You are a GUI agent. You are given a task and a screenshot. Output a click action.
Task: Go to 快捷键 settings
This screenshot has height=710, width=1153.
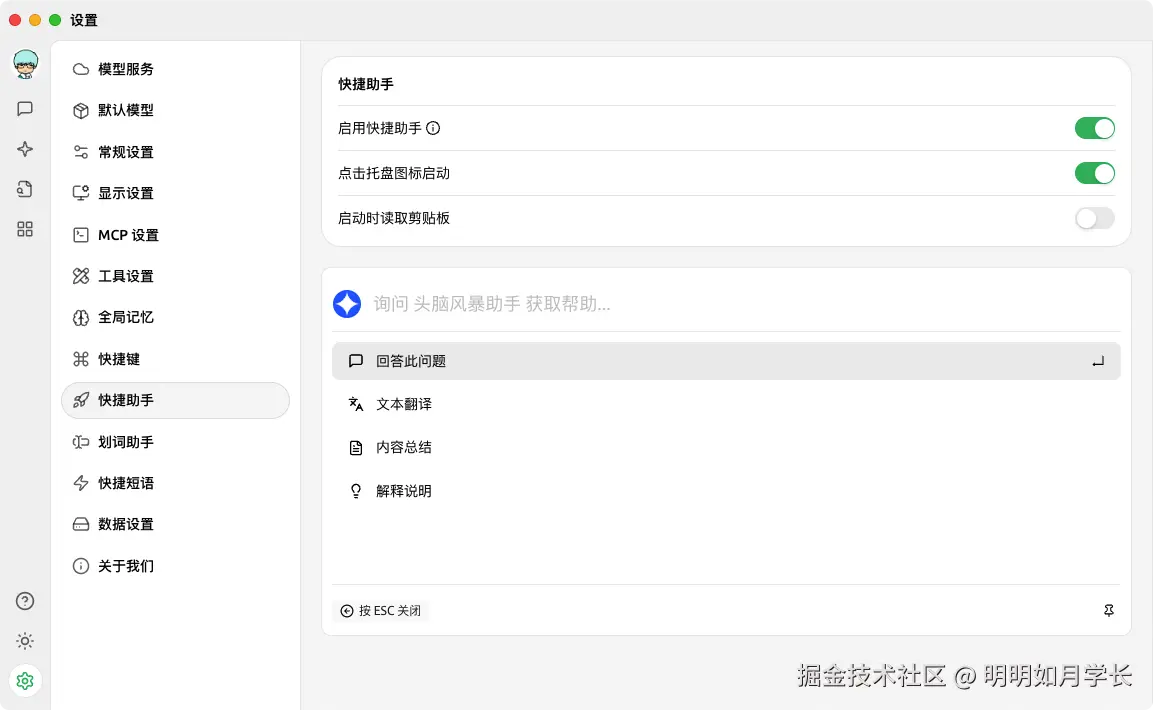175,359
